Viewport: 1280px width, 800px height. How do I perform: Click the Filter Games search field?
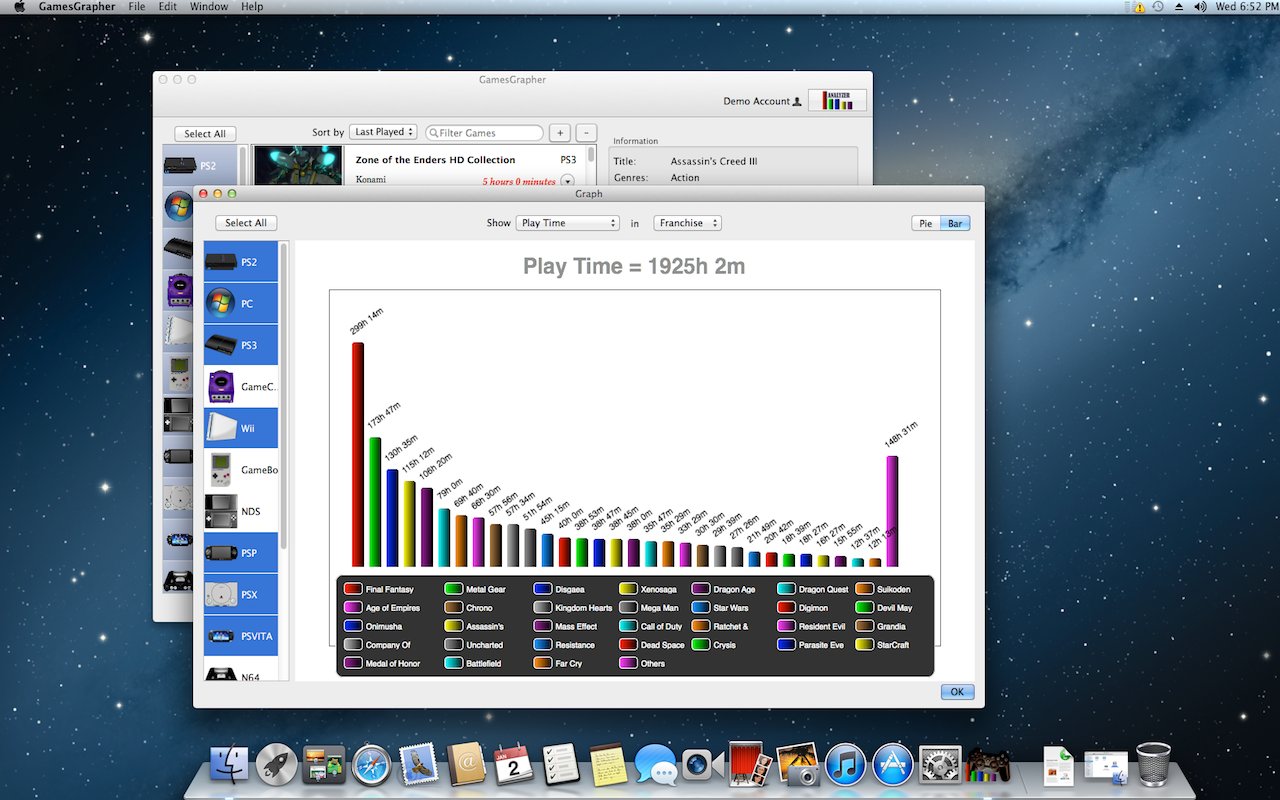tap(485, 133)
